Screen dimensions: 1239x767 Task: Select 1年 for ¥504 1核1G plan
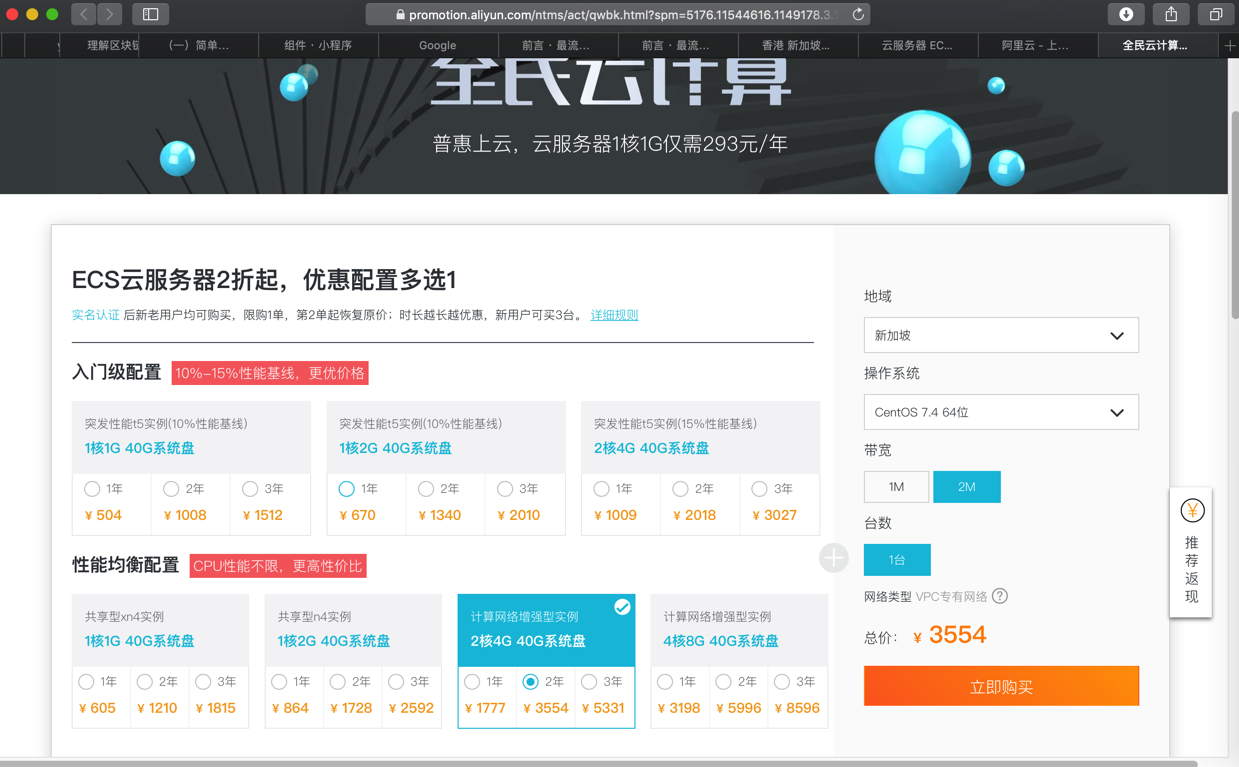[92, 489]
